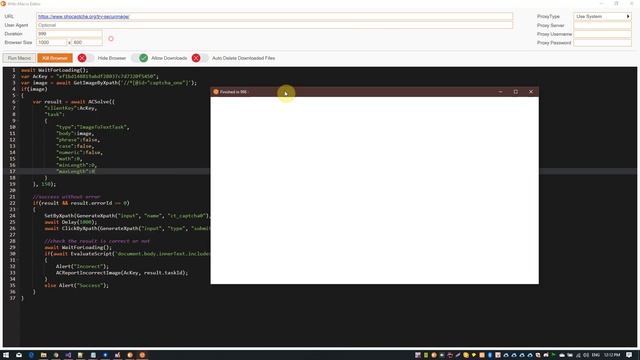Click the User Agent field
This screenshot has width=640, height=360.
pos(275,25)
